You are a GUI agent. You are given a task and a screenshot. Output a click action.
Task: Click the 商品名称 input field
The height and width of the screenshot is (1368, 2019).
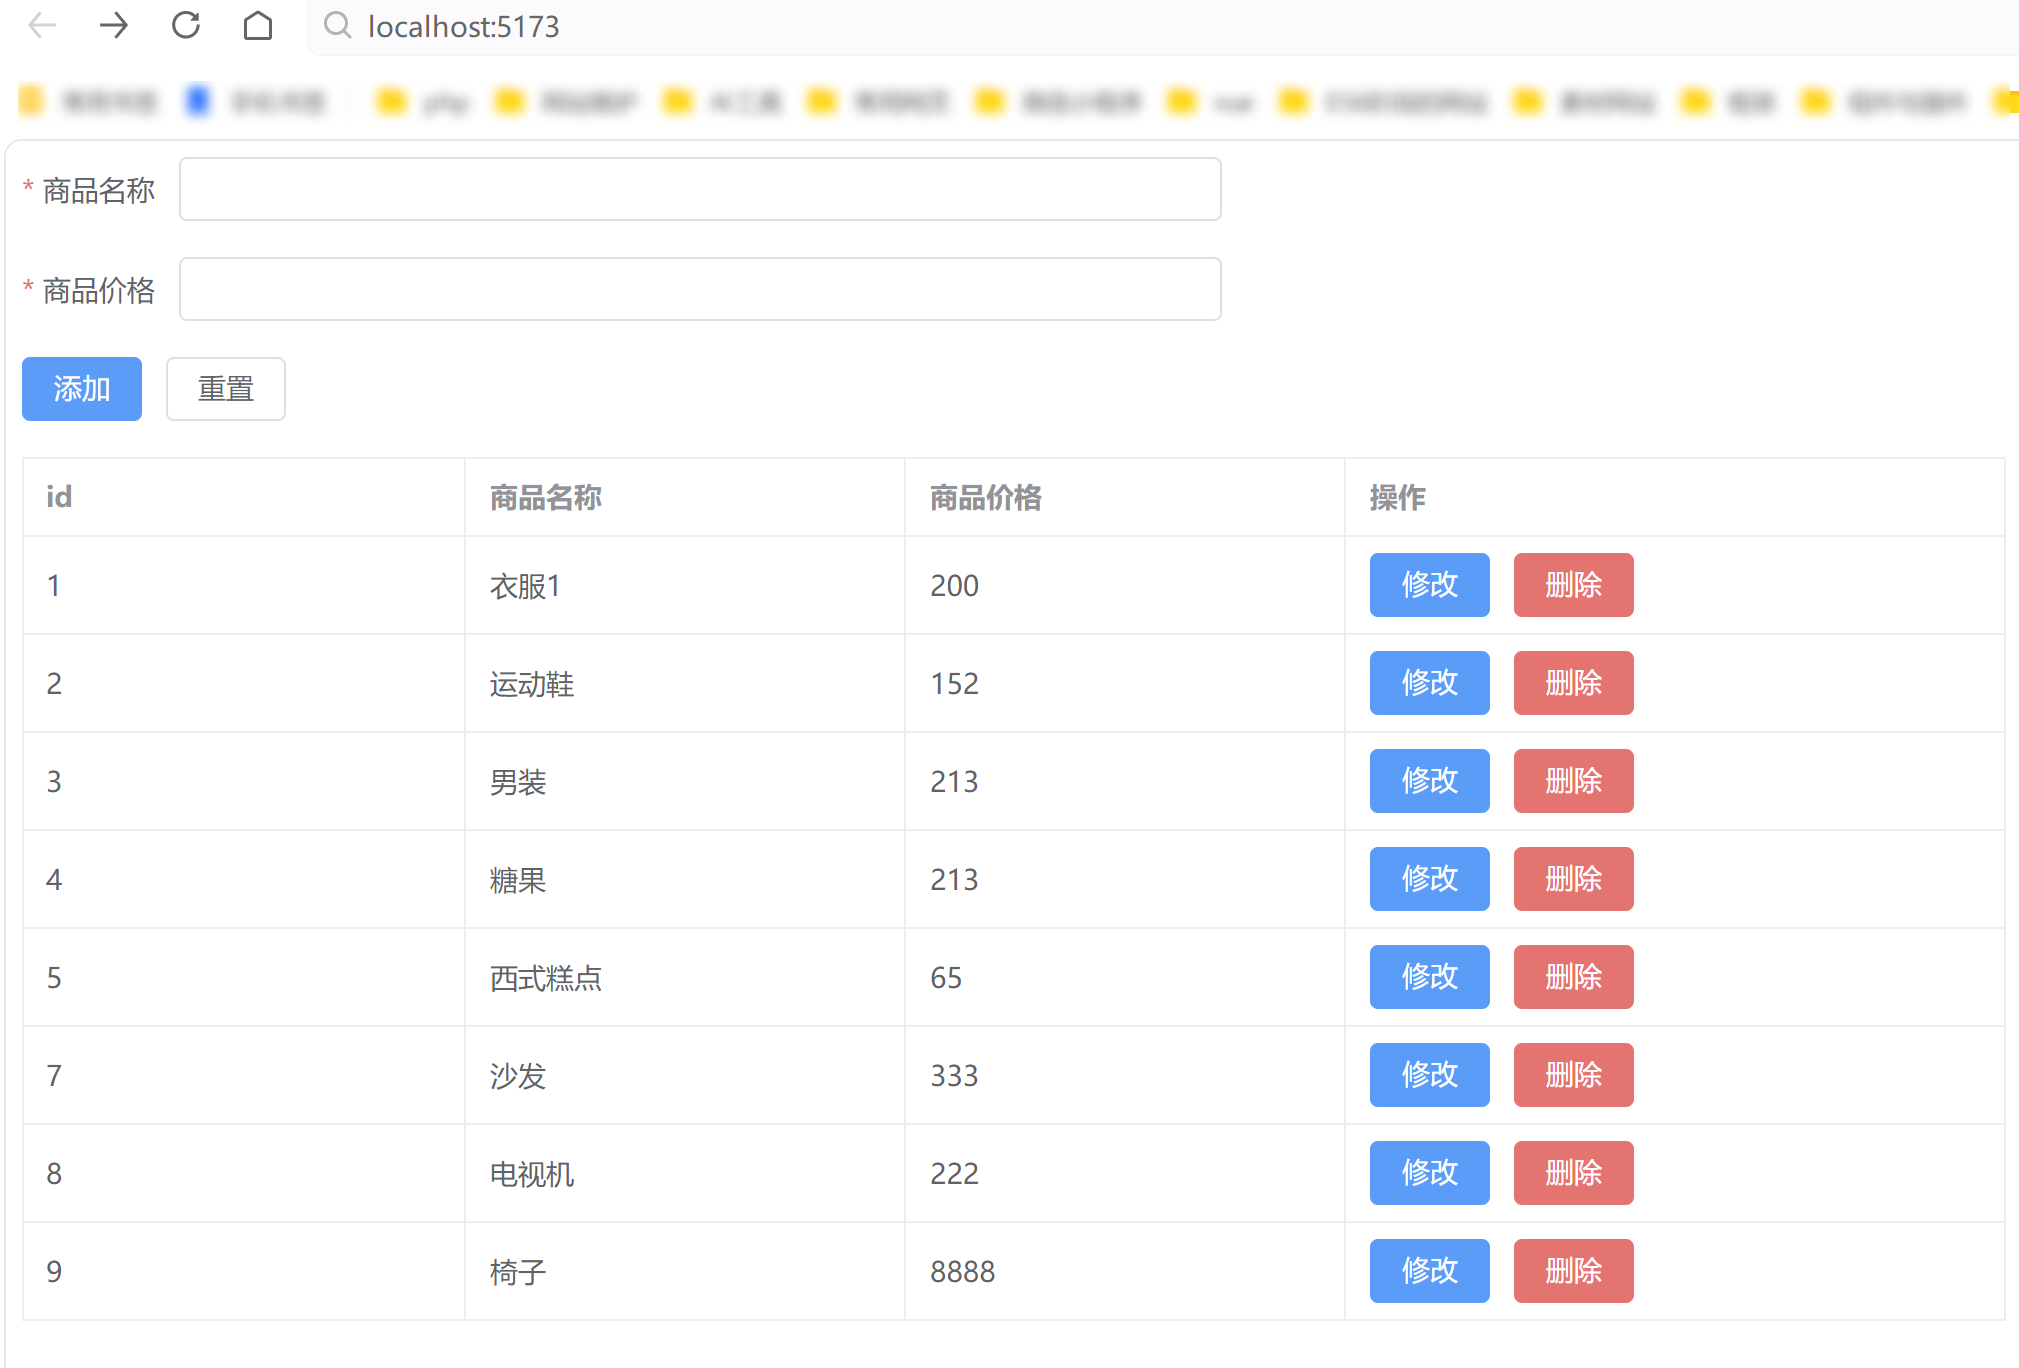pos(699,189)
